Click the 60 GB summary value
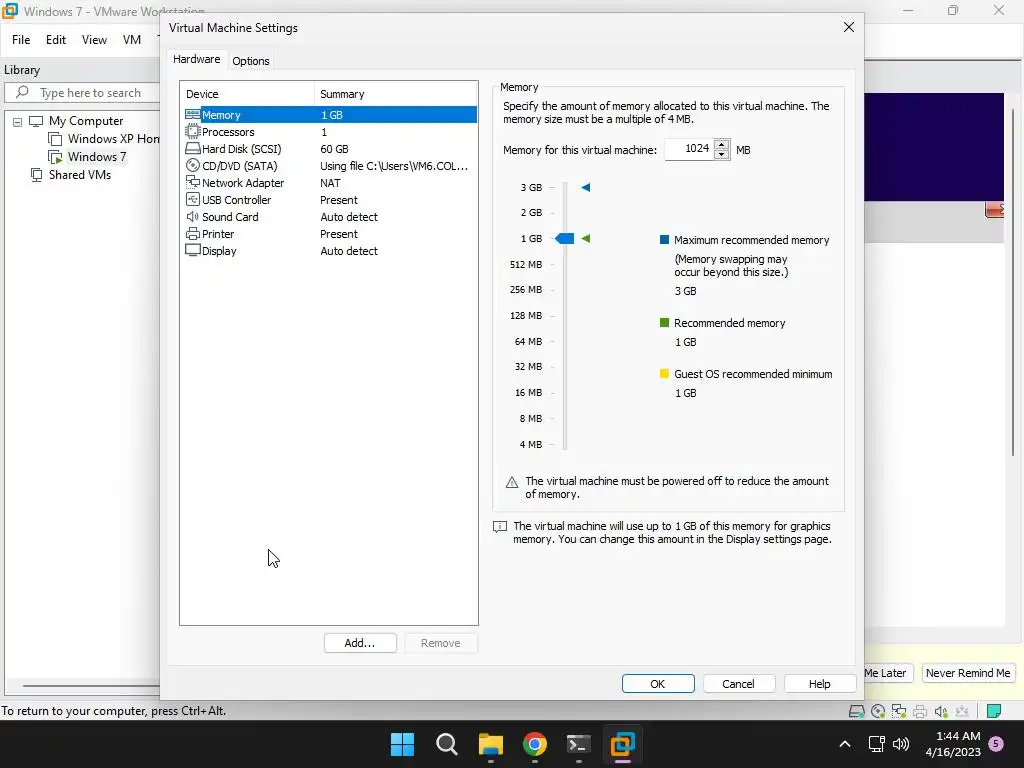The height and width of the screenshot is (768, 1024). click(334, 149)
